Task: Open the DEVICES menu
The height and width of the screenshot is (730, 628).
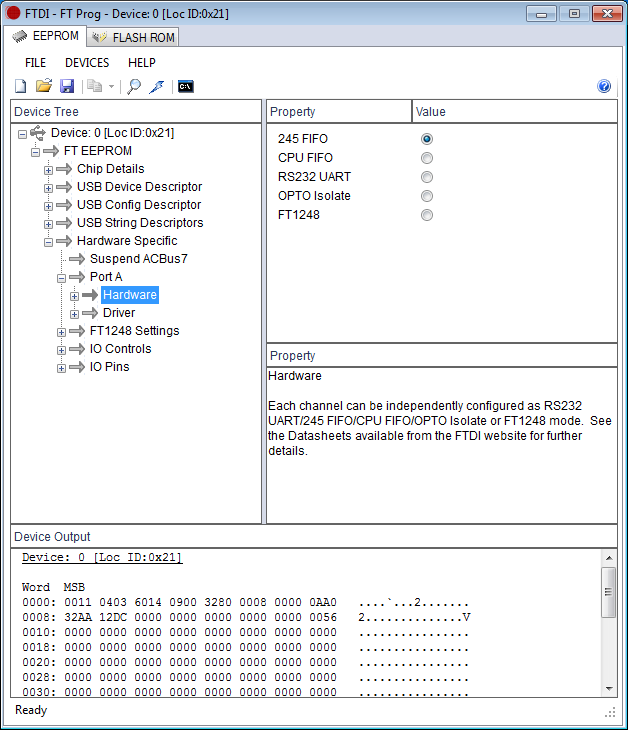Action: tap(87, 62)
